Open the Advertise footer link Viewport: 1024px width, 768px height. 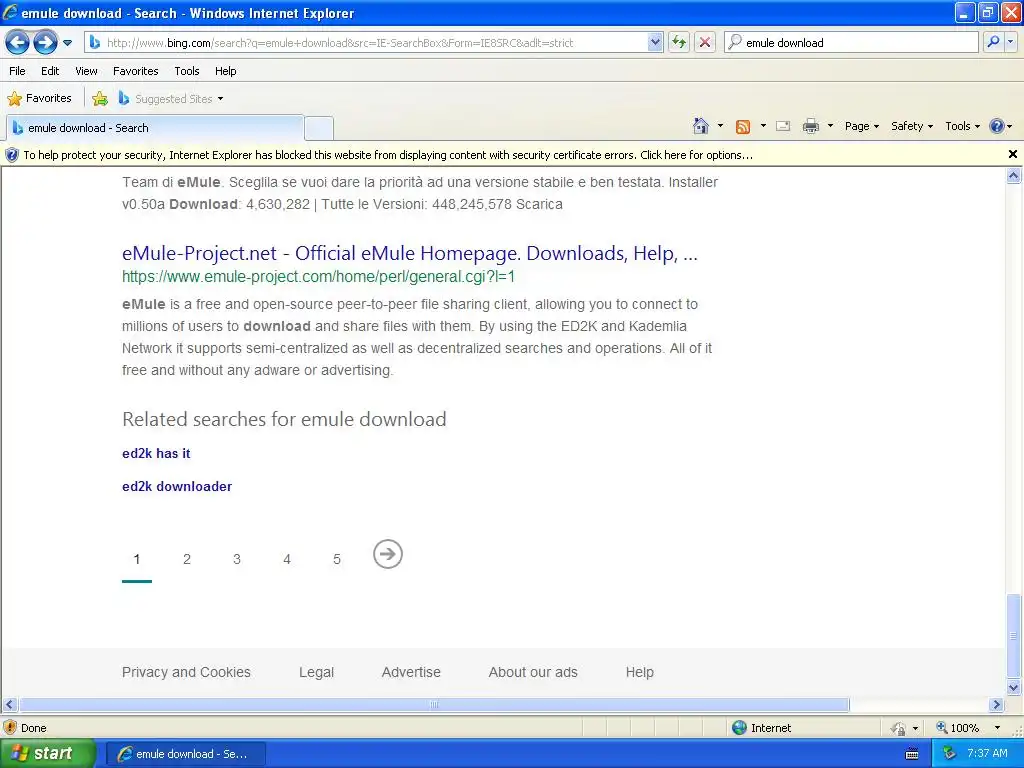point(411,672)
